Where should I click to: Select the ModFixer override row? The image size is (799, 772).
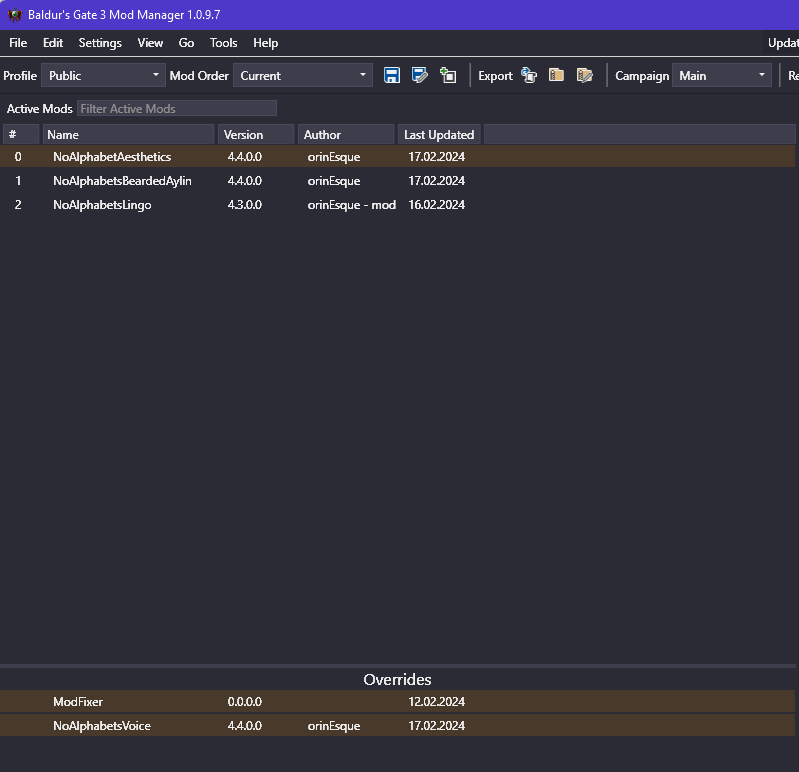[x=397, y=702]
